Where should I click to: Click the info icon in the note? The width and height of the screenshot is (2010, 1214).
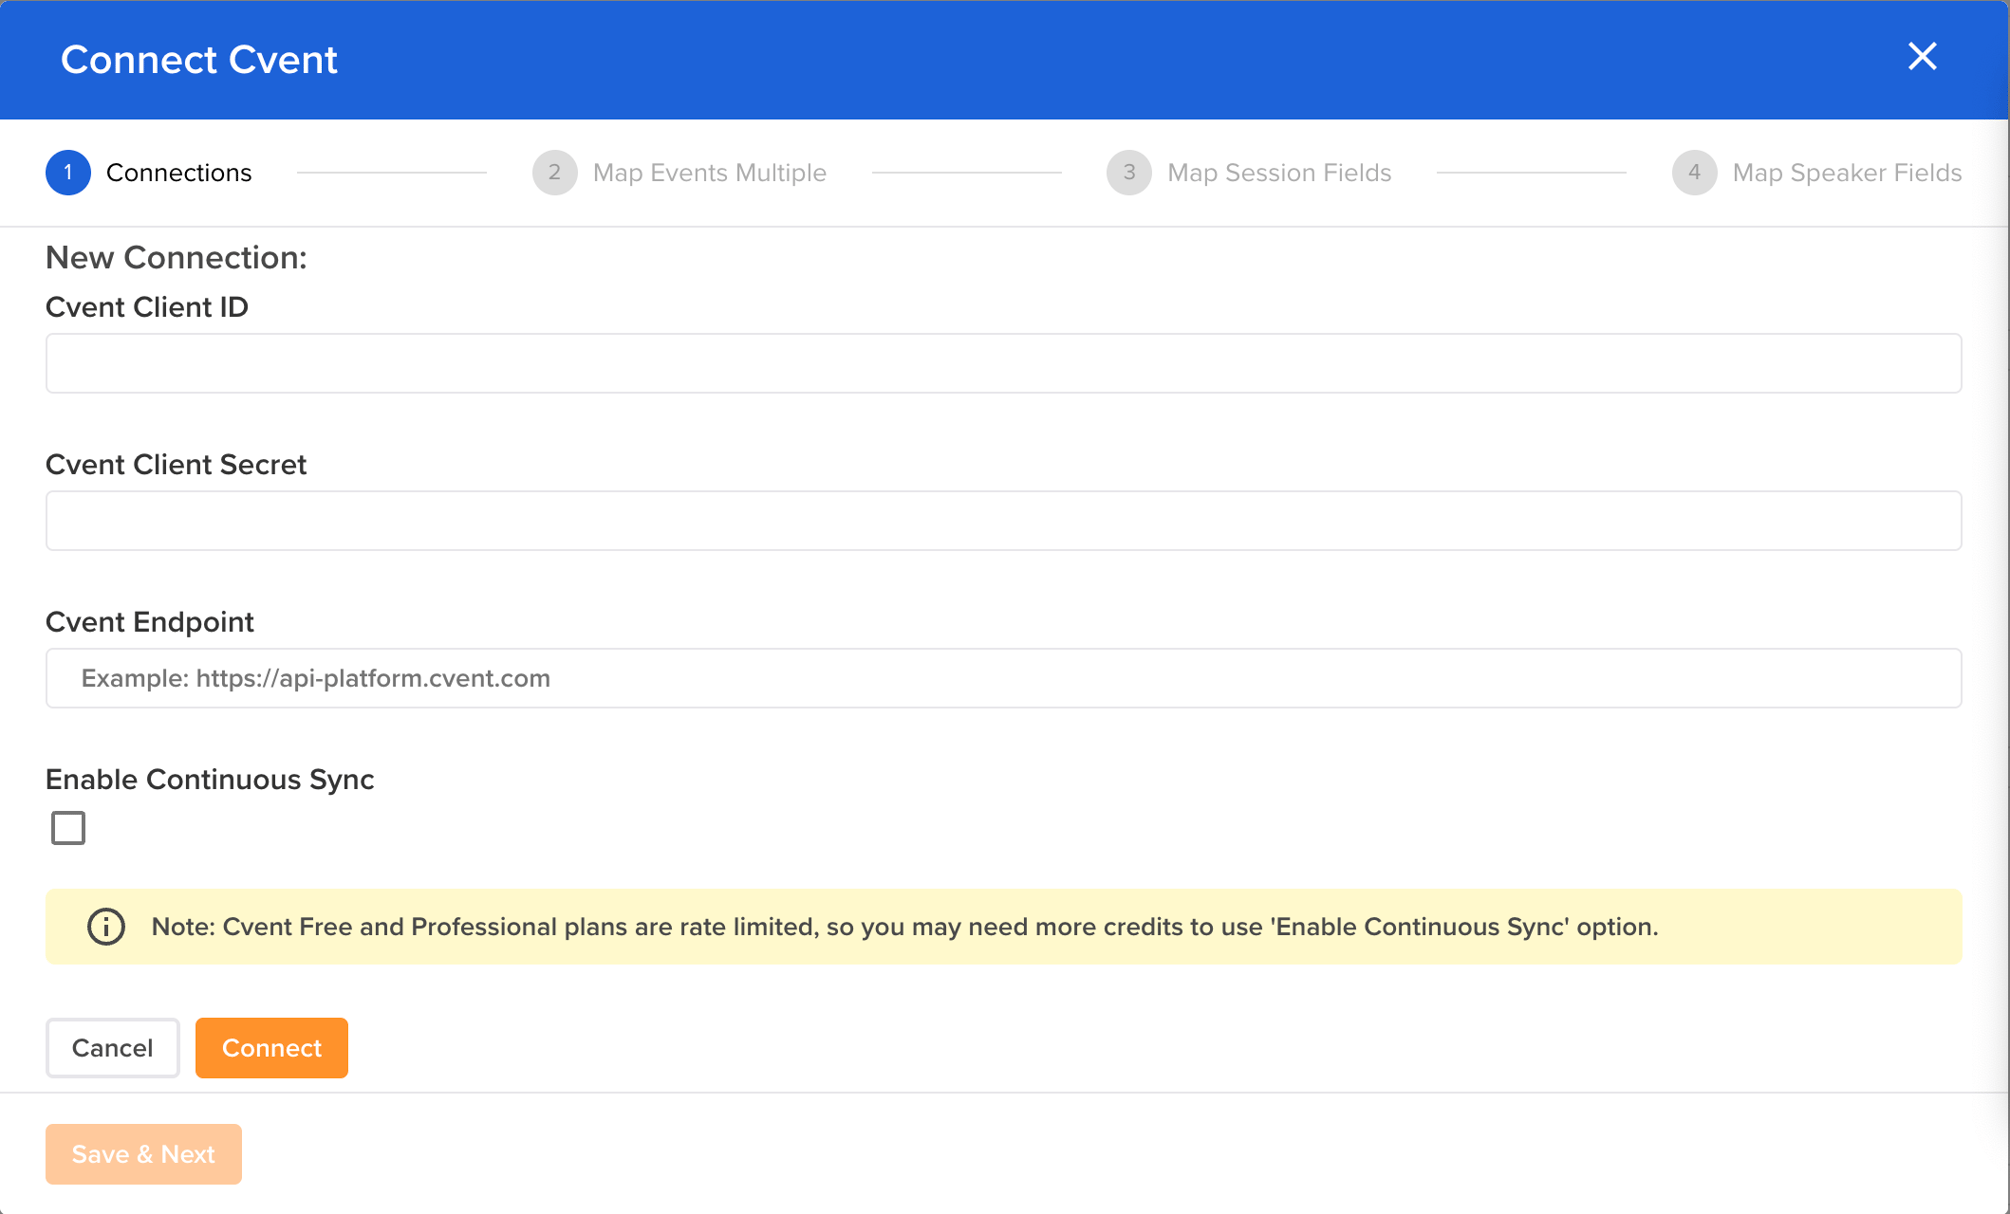click(106, 926)
